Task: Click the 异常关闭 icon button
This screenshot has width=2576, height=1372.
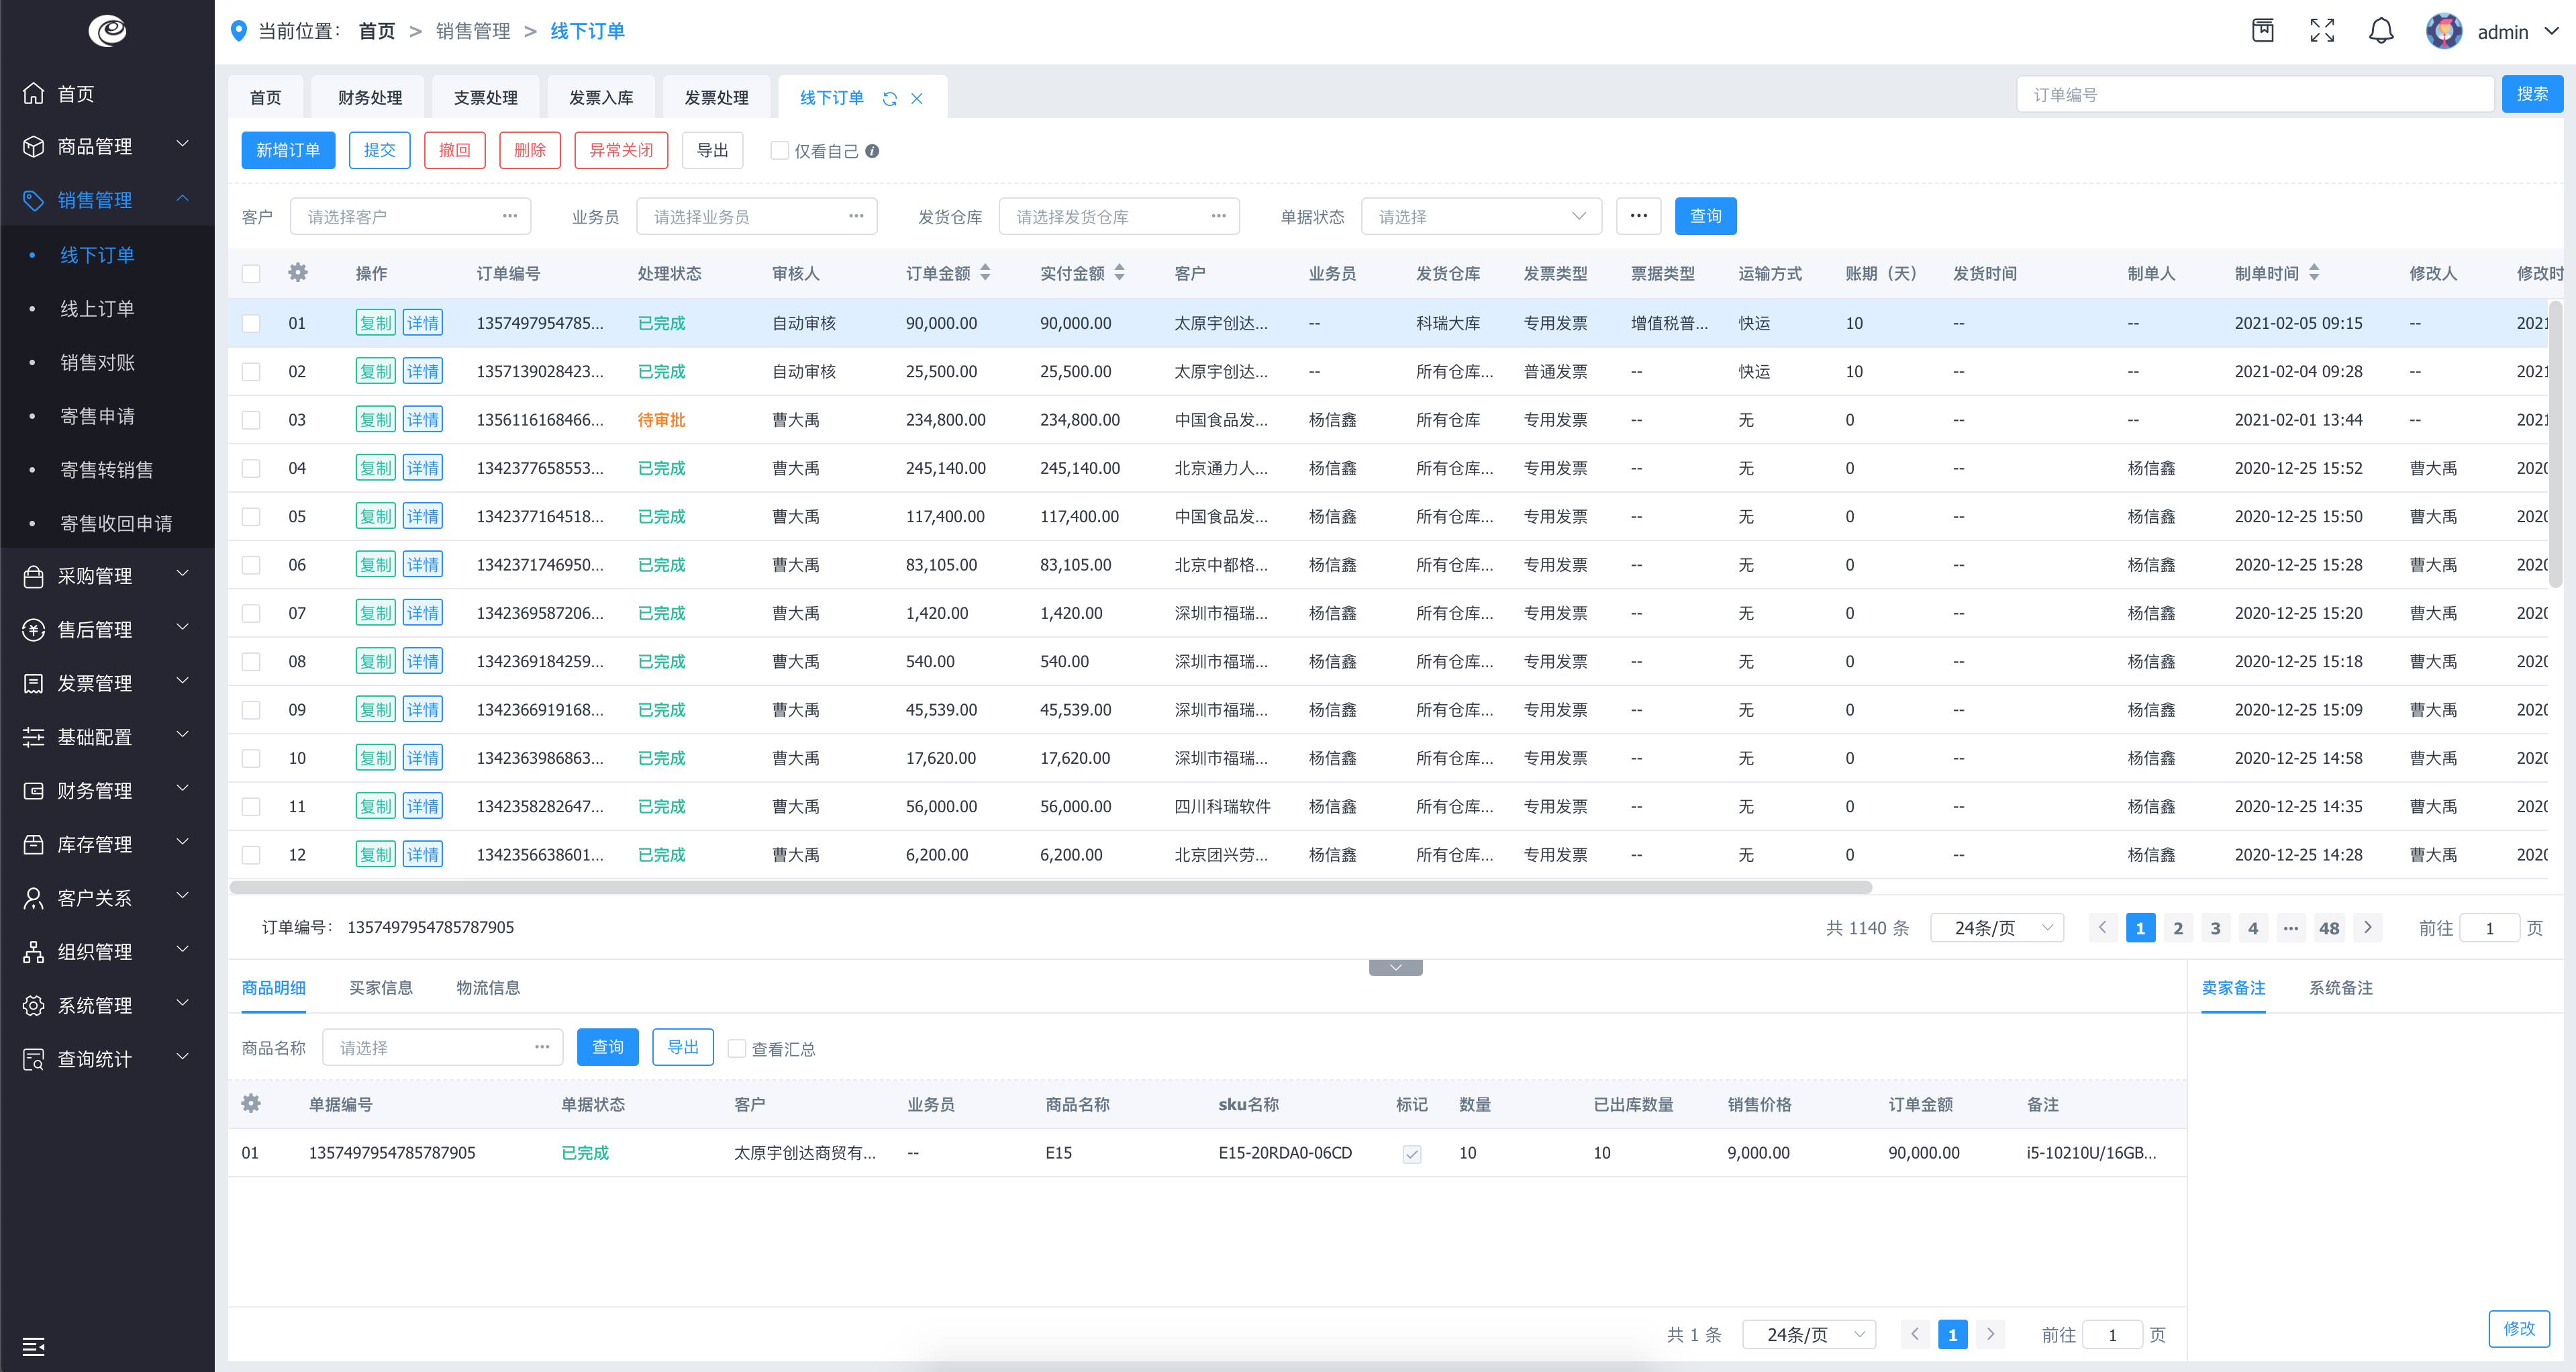Action: pyautogui.click(x=618, y=152)
